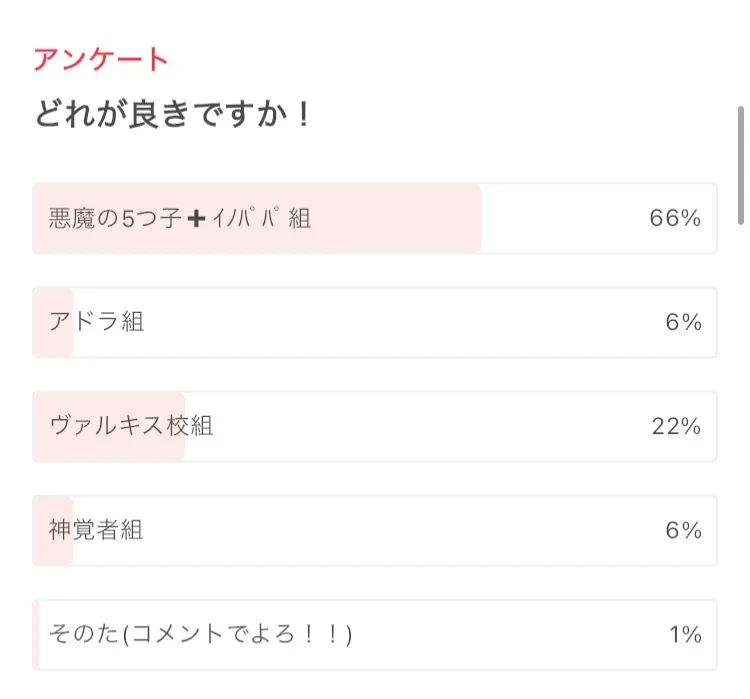
Task: Click the 1% result percentage
Action: (685, 635)
